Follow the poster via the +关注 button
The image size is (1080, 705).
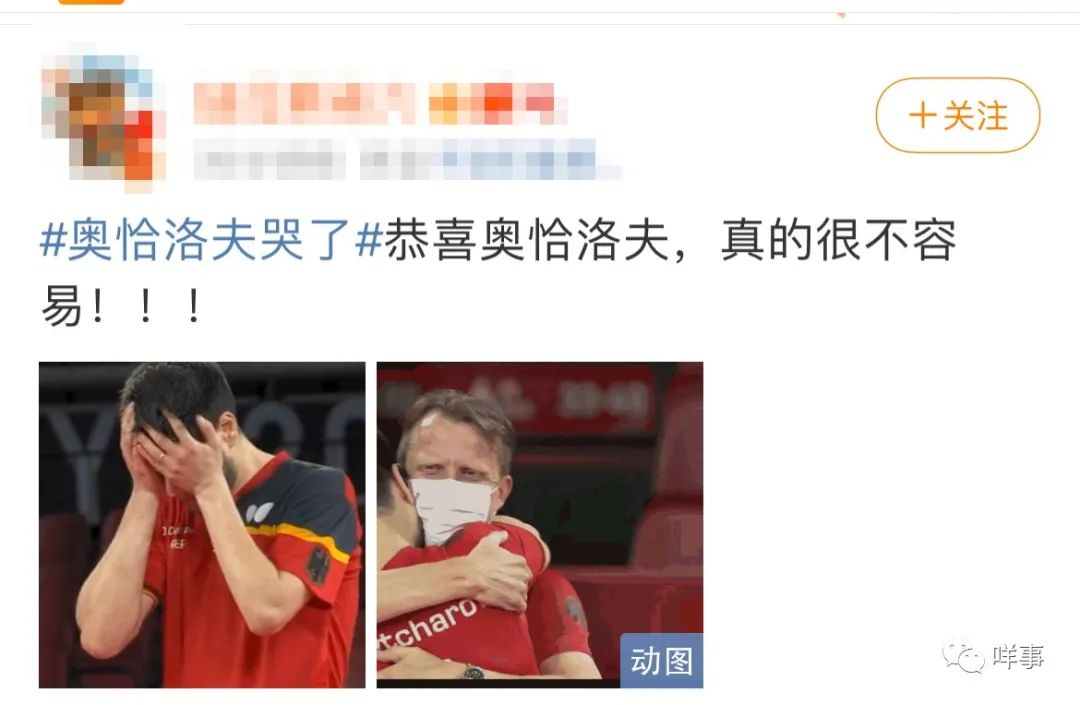pos(957,115)
